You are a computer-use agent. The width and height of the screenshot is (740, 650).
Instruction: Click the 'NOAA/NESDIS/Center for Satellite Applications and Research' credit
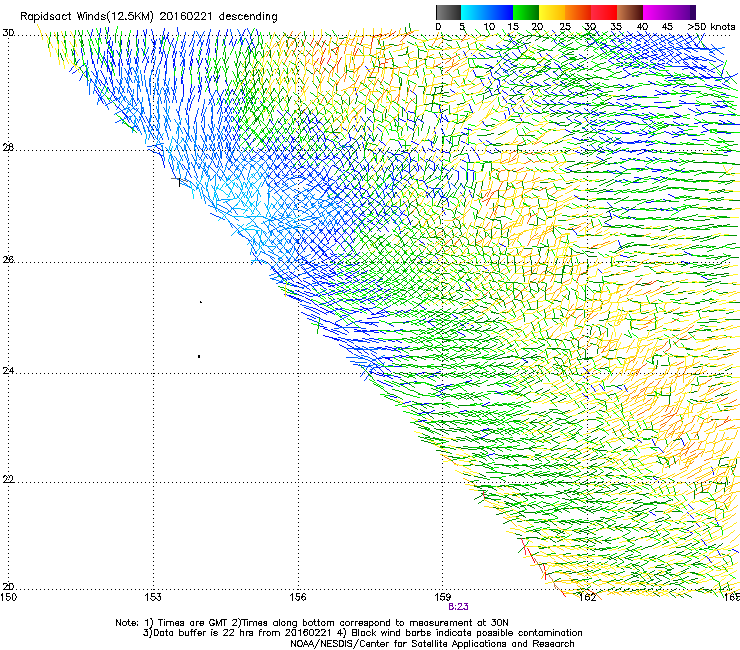(432, 643)
